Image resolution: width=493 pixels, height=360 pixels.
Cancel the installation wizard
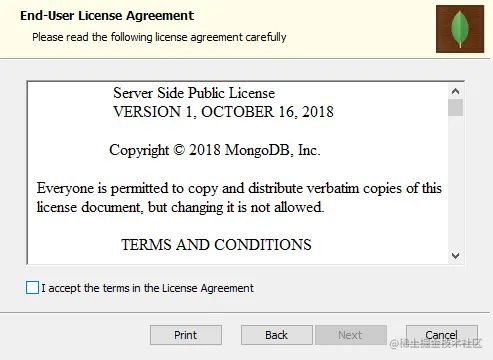[x=442, y=335]
